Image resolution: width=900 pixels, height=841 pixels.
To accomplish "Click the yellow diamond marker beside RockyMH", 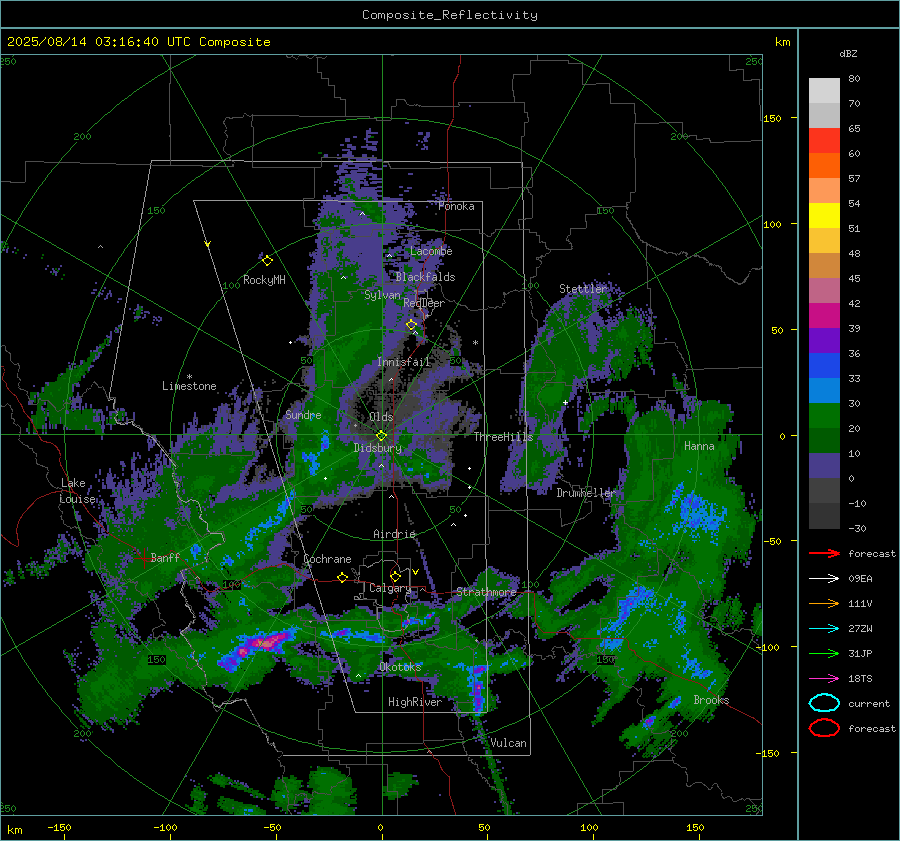I will point(267,261).
